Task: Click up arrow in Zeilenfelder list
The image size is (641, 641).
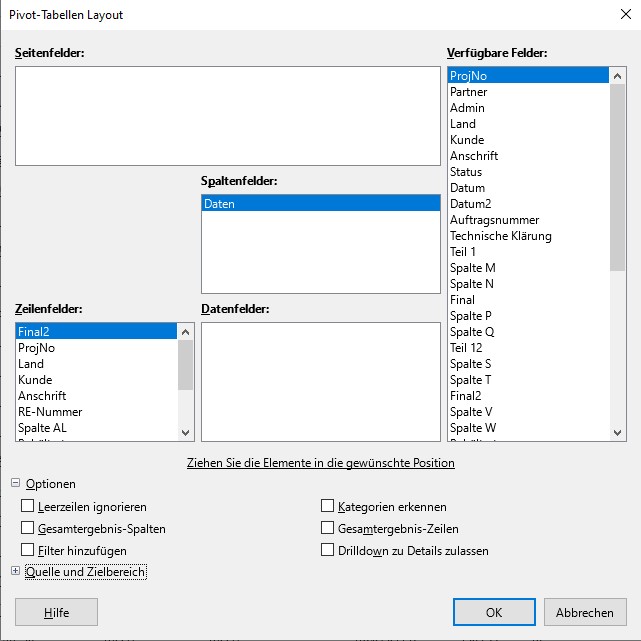Action: (185, 332)
